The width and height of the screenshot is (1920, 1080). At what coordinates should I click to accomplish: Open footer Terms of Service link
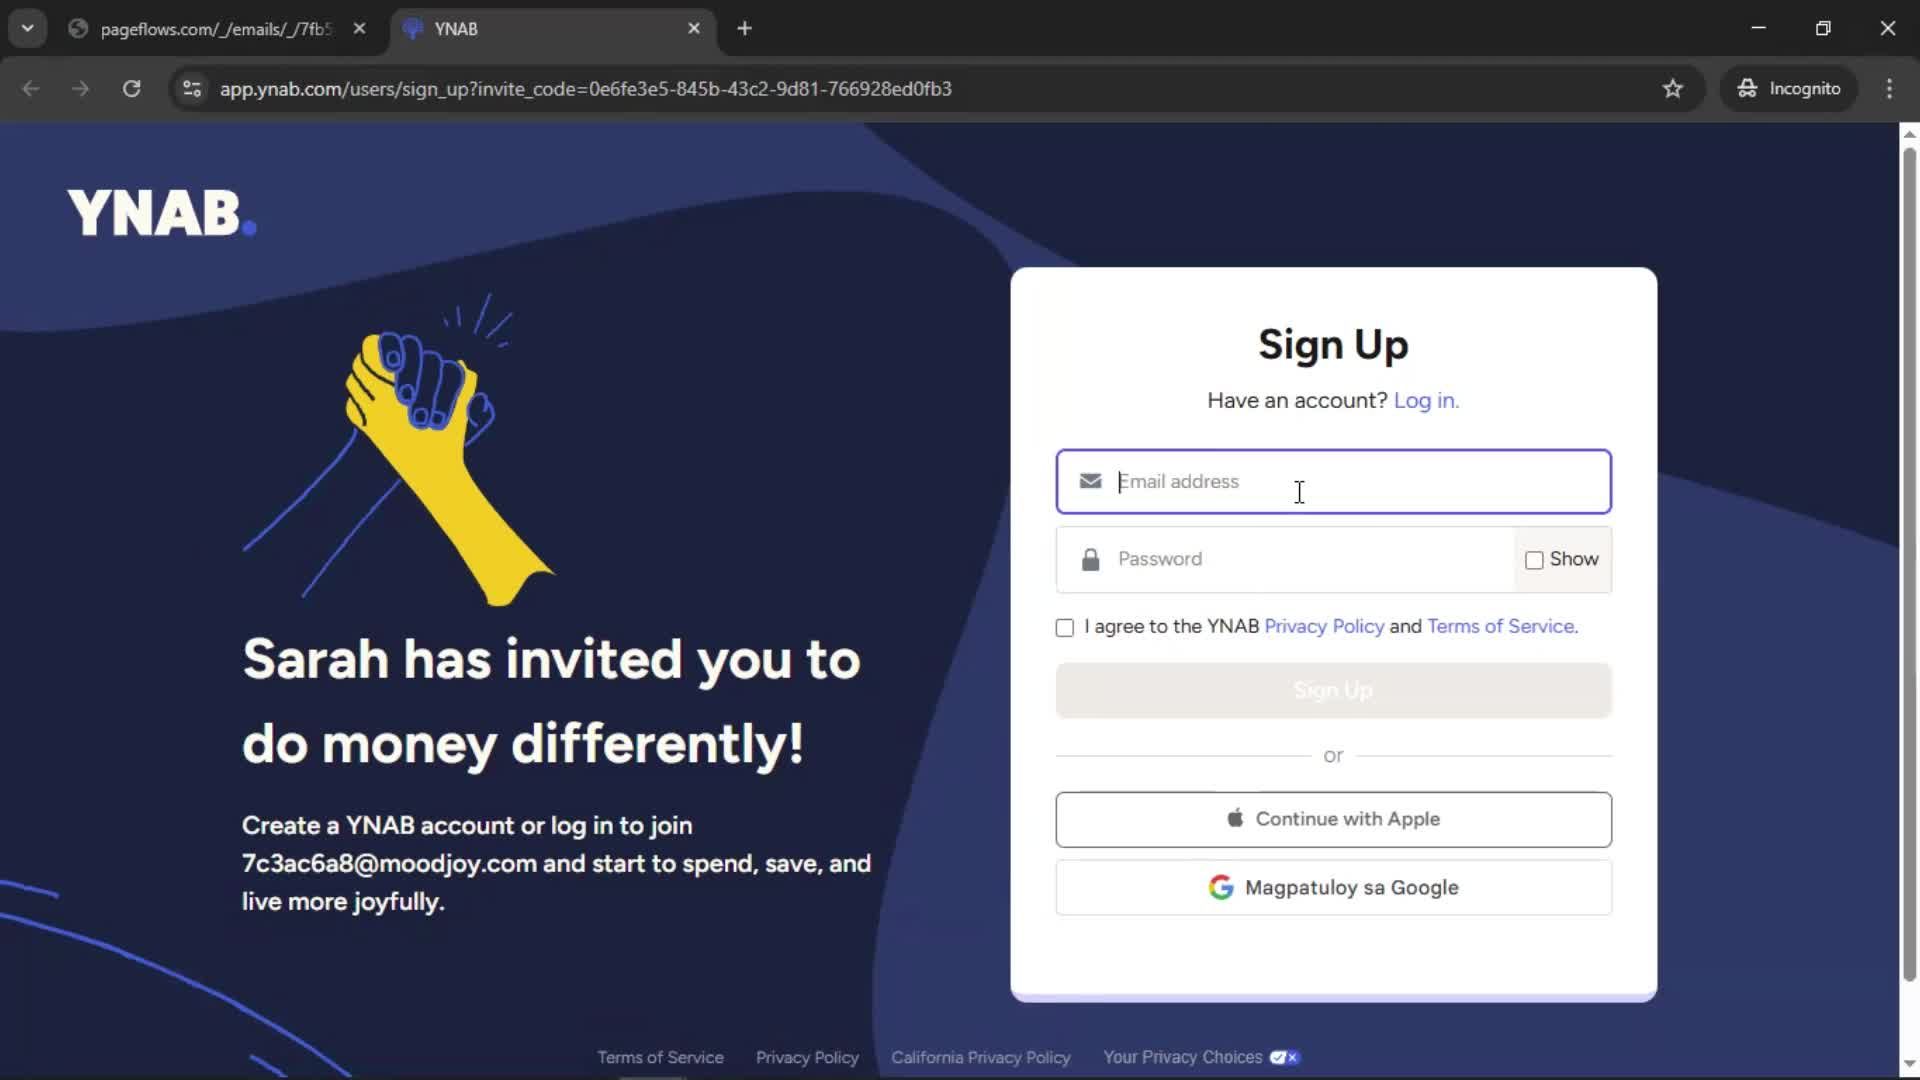click(x=660, y=1057)
